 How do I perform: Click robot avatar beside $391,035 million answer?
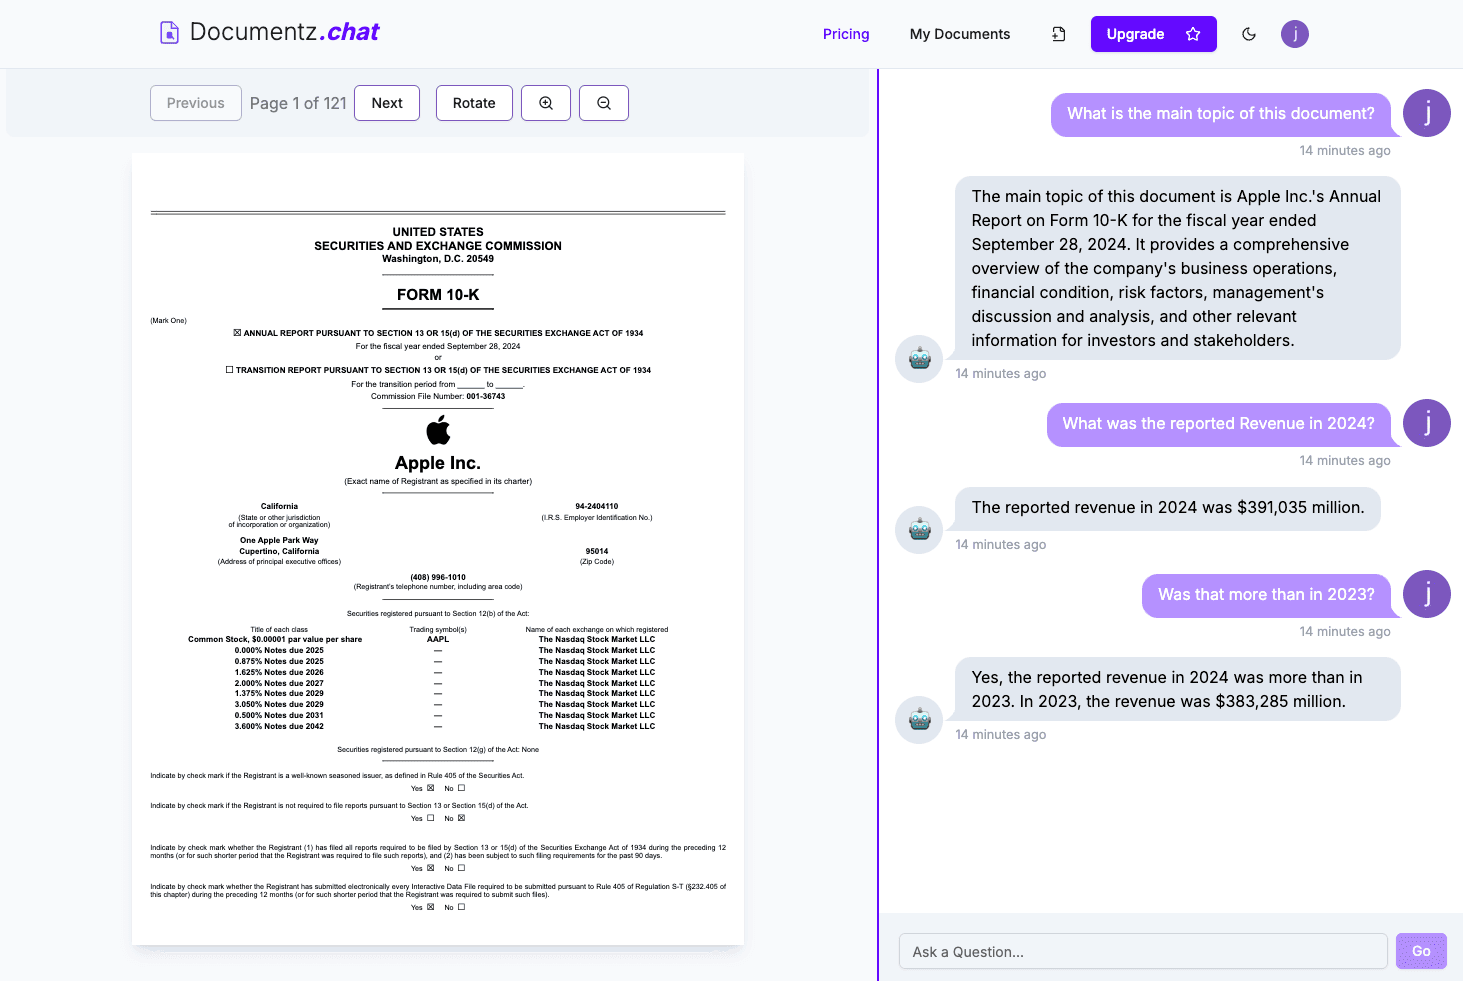pos(919,530)
